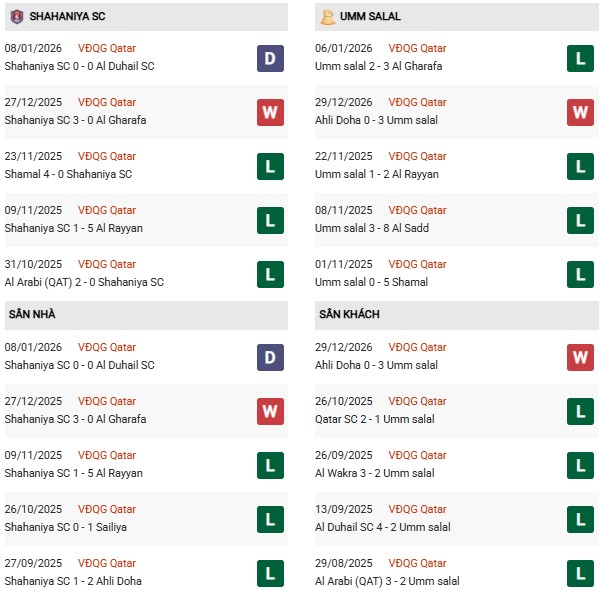Select L badge for Umm salal 0-5 Shamal

click(581, 274)
